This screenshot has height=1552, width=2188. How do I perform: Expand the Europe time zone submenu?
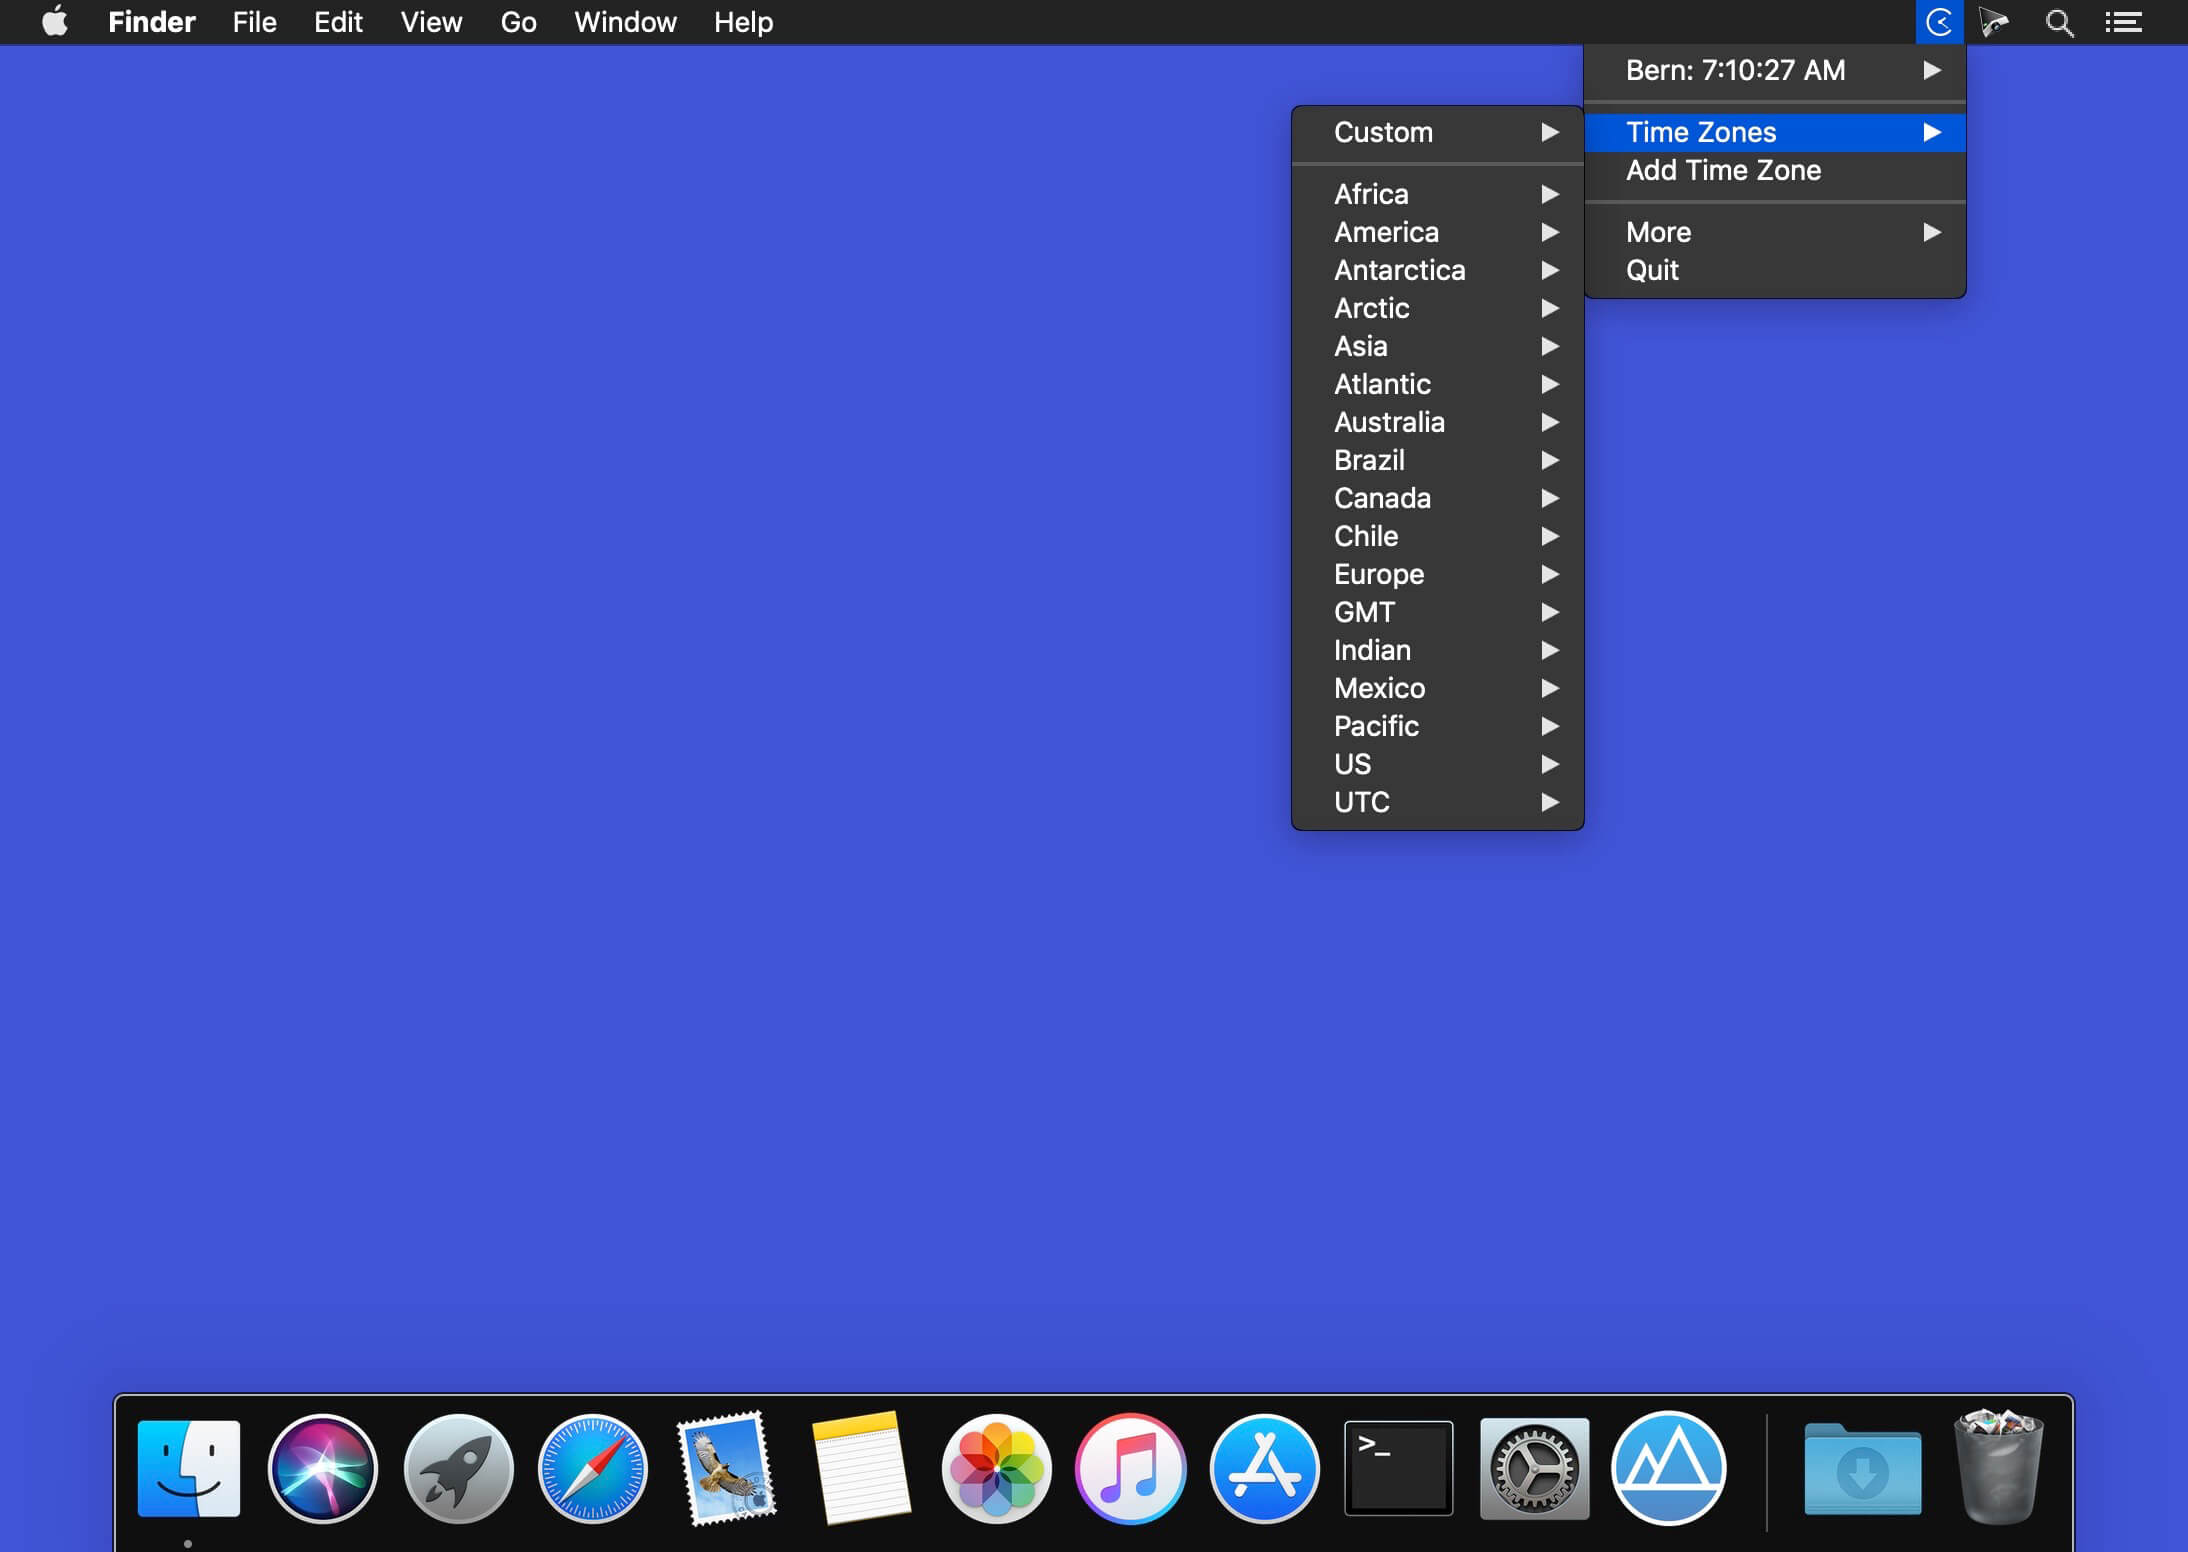tap(1437, 574)
